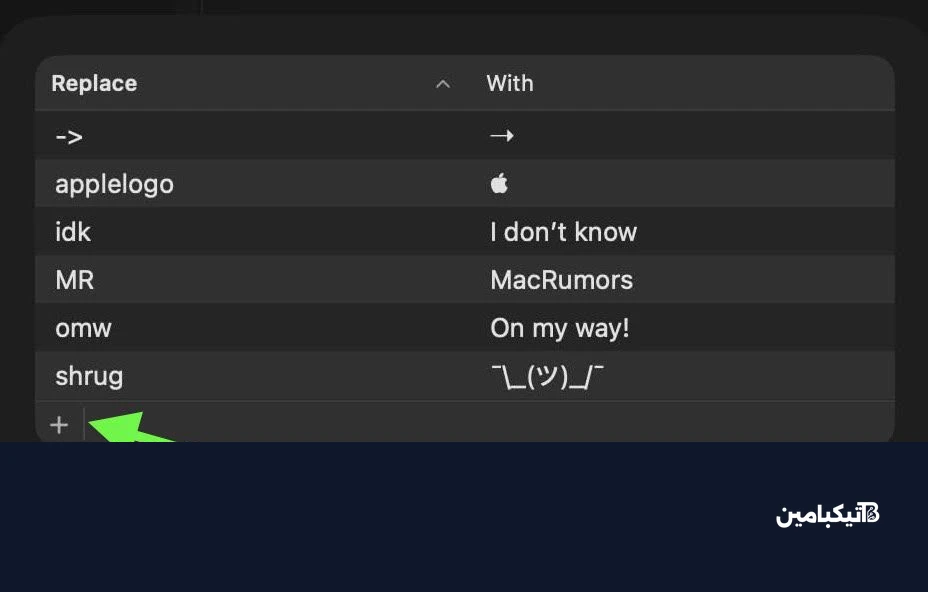928x592 pixels.
Task: Click the Technobamin Persian text label
Action: tap(817, 515)
